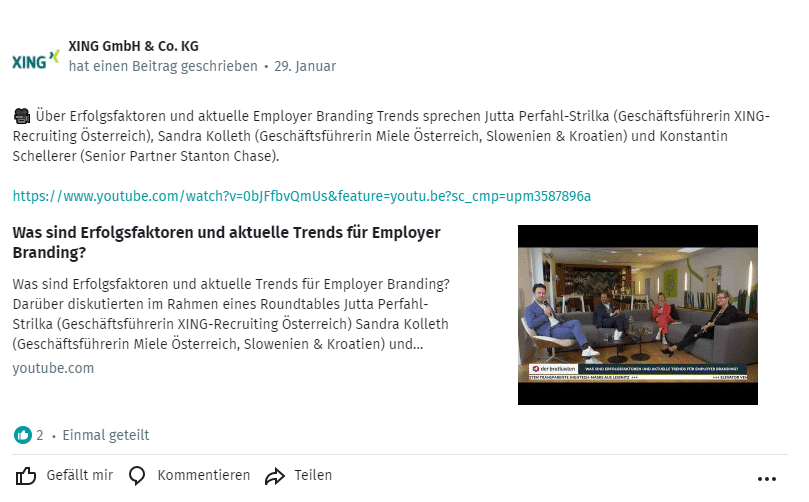
Task: Open the XING company logo
Action: tap(36, 60)
